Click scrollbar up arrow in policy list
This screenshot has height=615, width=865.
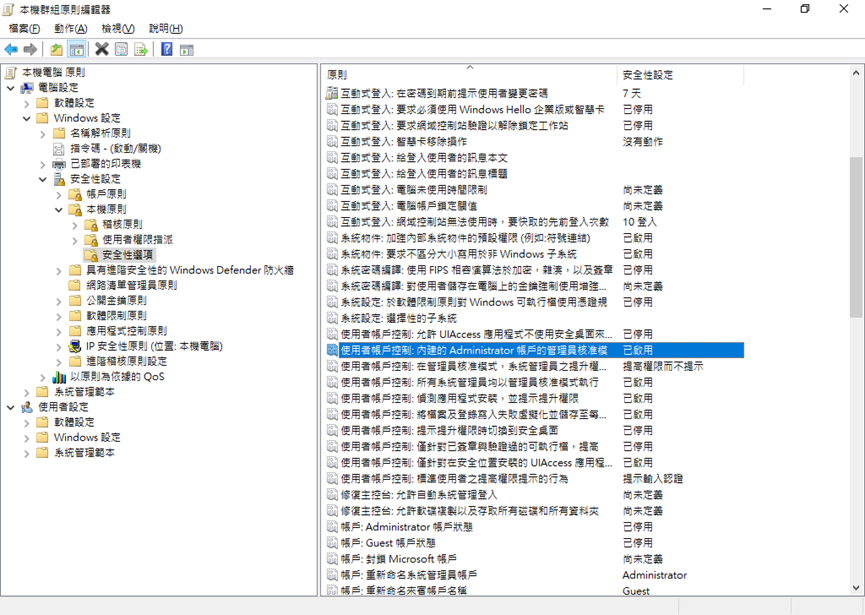point(856,73)
